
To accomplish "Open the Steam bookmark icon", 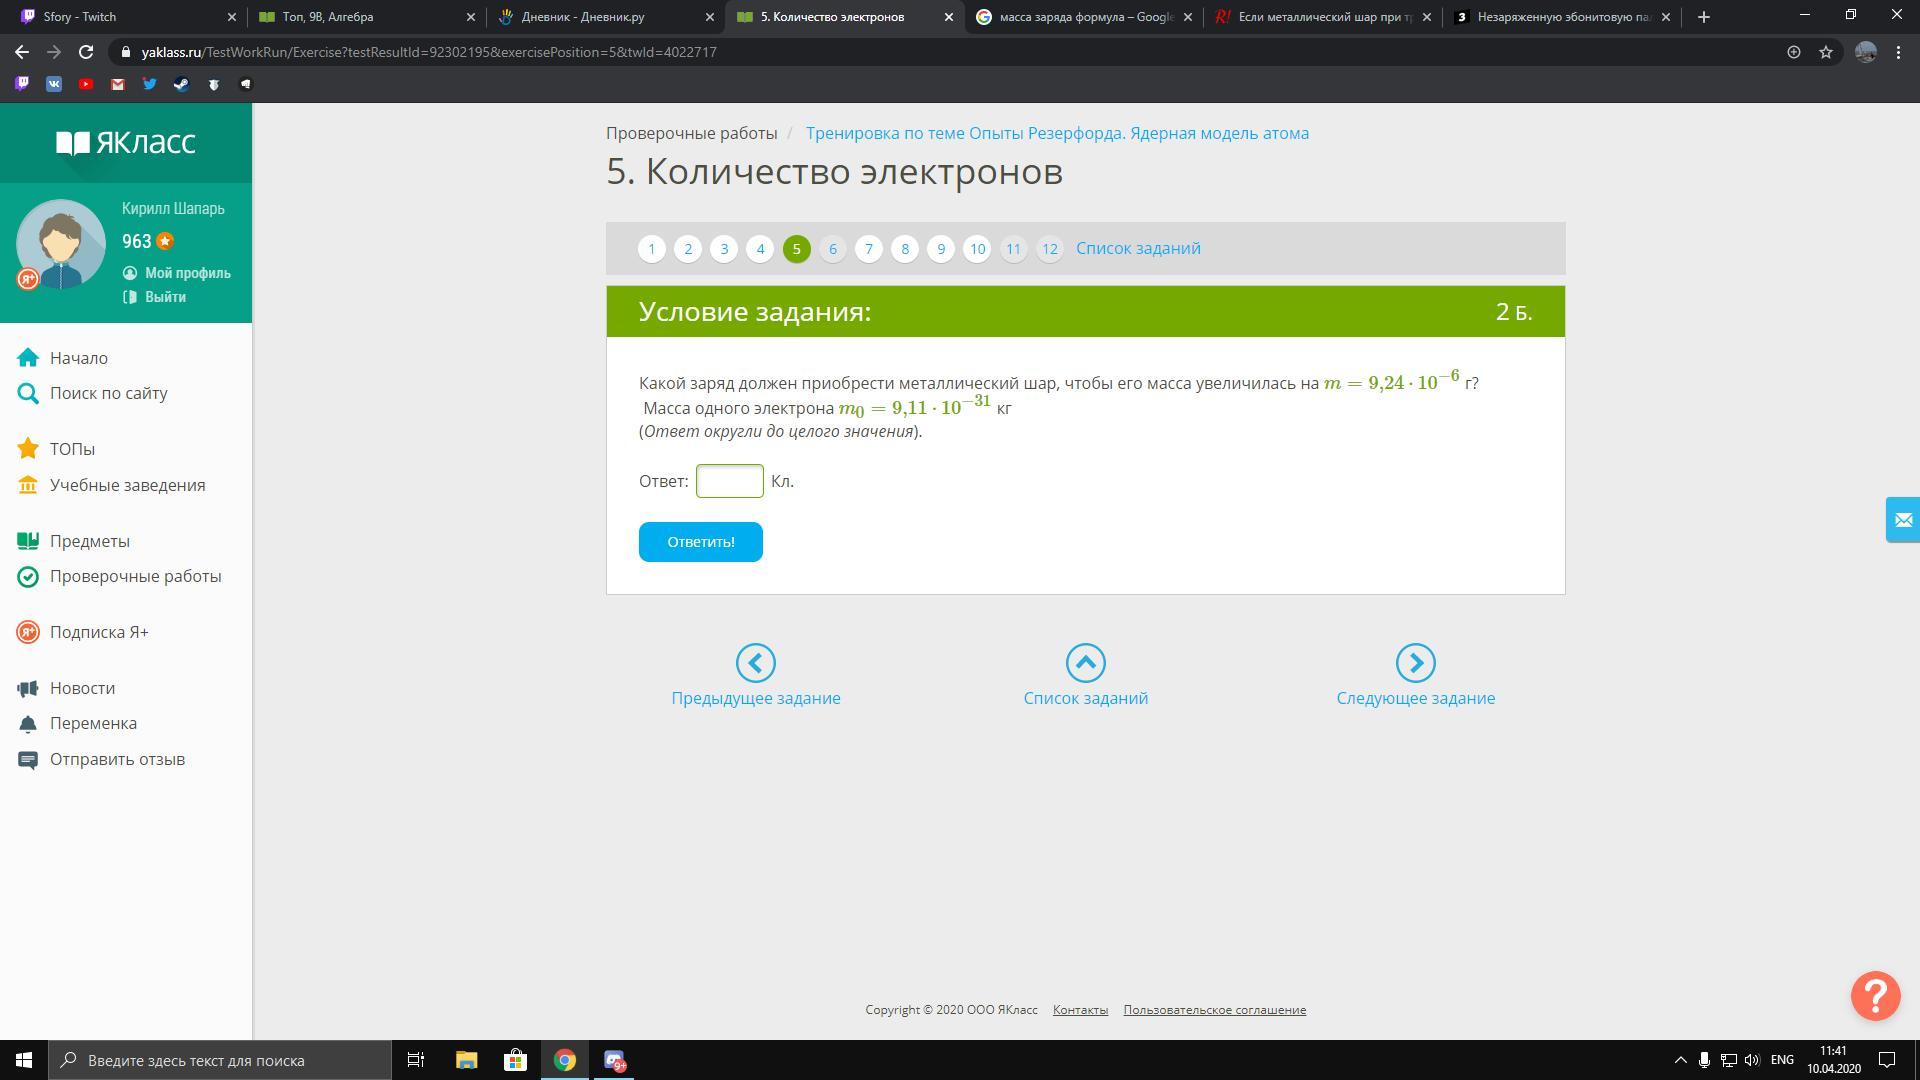I will pos(181,84).
